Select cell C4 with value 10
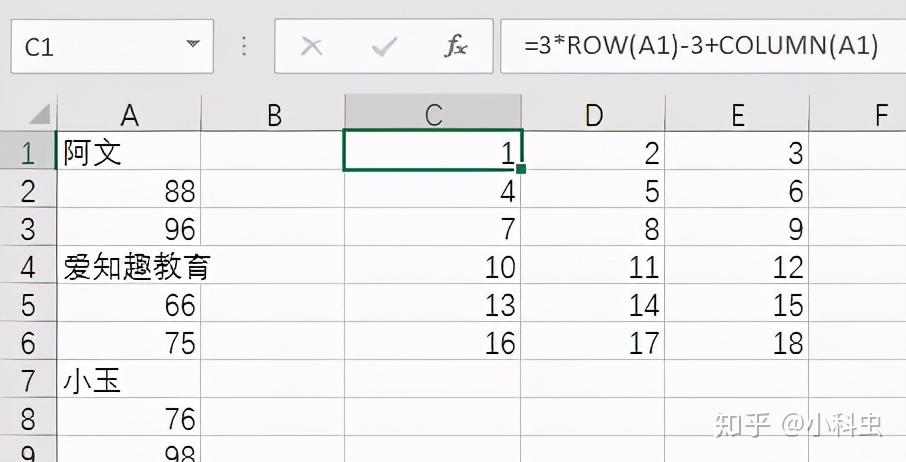The width and height of the screenshot is (906, 462). [x=433, y=265]
